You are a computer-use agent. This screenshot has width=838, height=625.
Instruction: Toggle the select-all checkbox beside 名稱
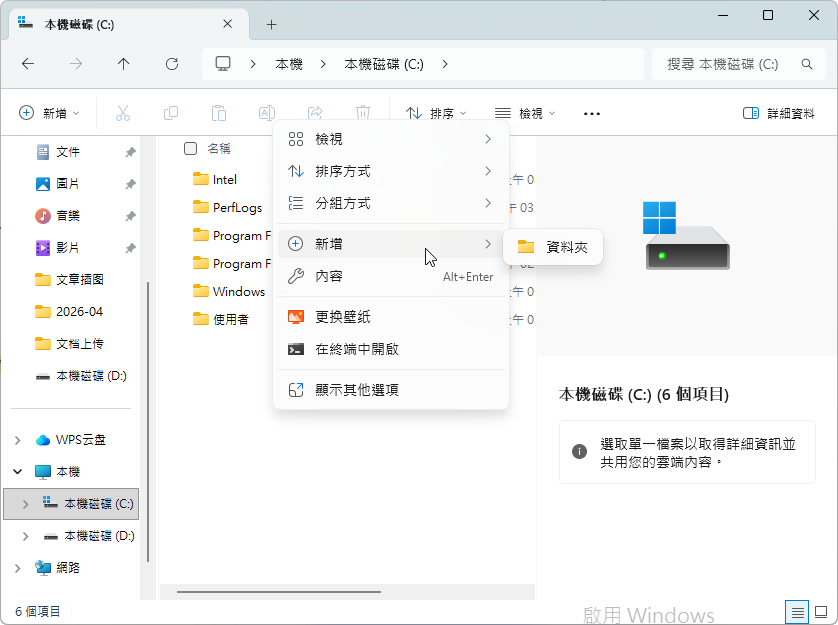tap(190, 149)
